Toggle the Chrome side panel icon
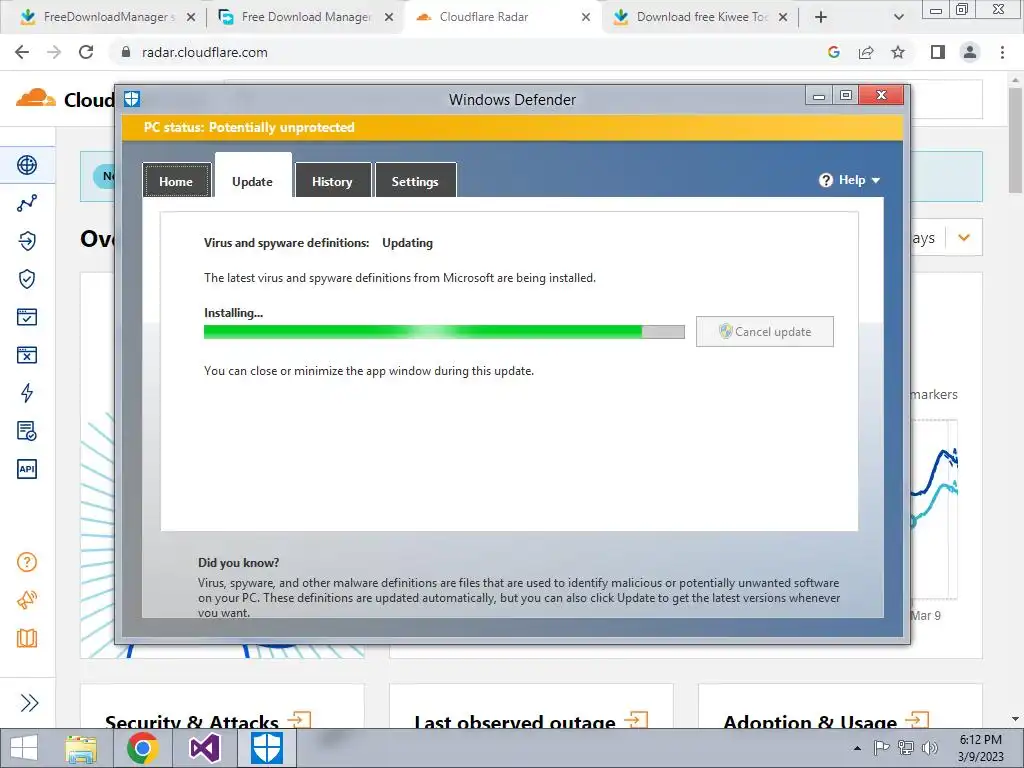The height and width of the screenshot is (768, 1024). click(x=938, y=52)
